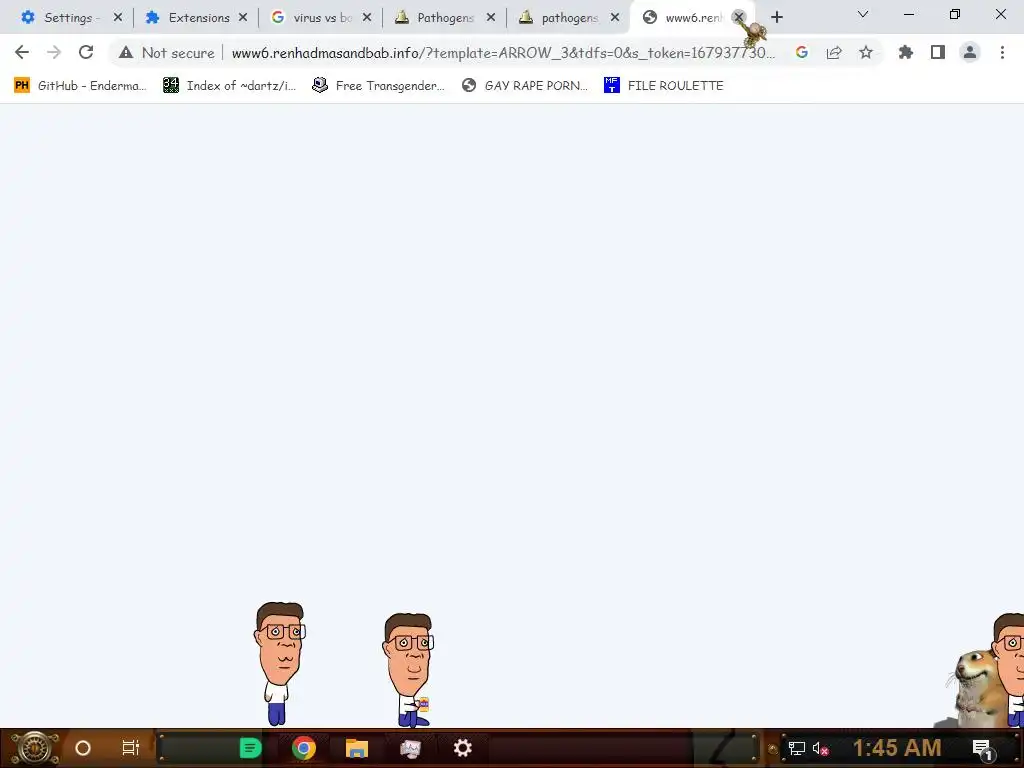This screenshot has height=768, width=1024.
Task: Minimize the Chrome window
Action: coord(908,14)
